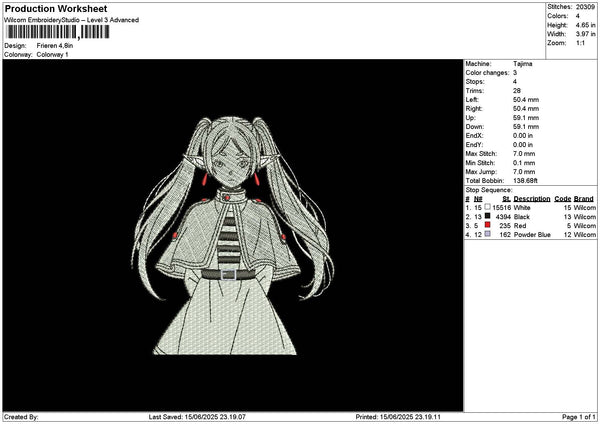600x424 pixels.
Task: Click the Trims value 28
Action: [x=517, y=91]
